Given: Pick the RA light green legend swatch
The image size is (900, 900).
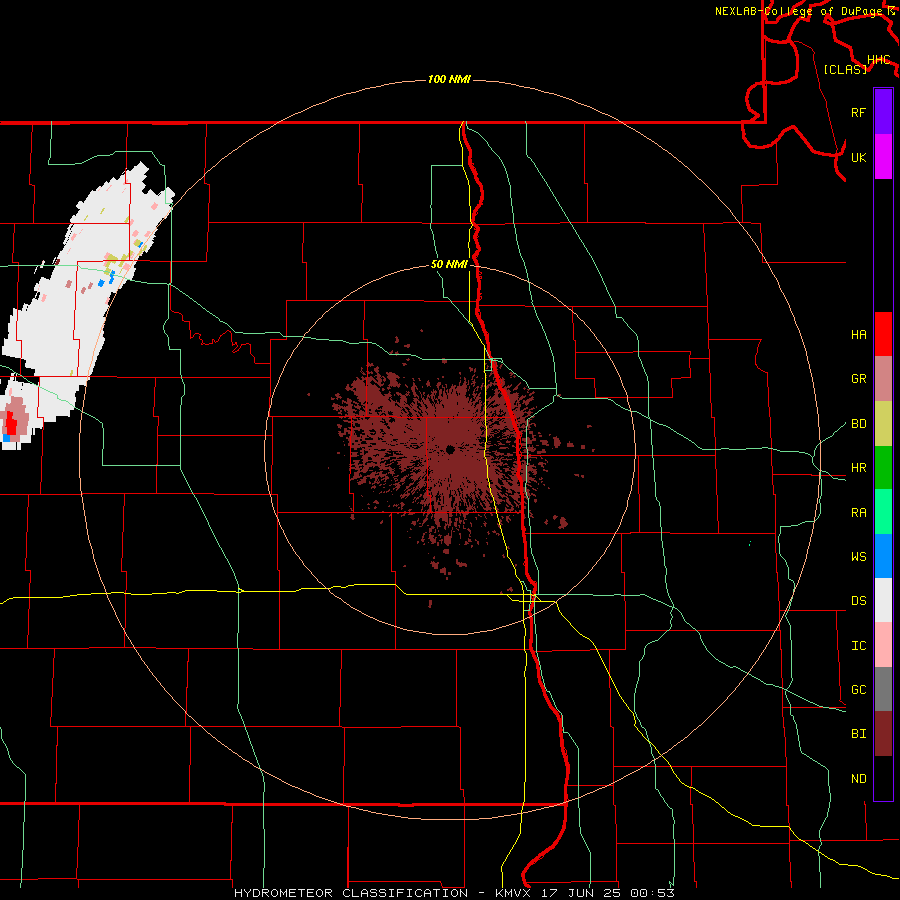Looking at the screenshot, I should [883, 512].
